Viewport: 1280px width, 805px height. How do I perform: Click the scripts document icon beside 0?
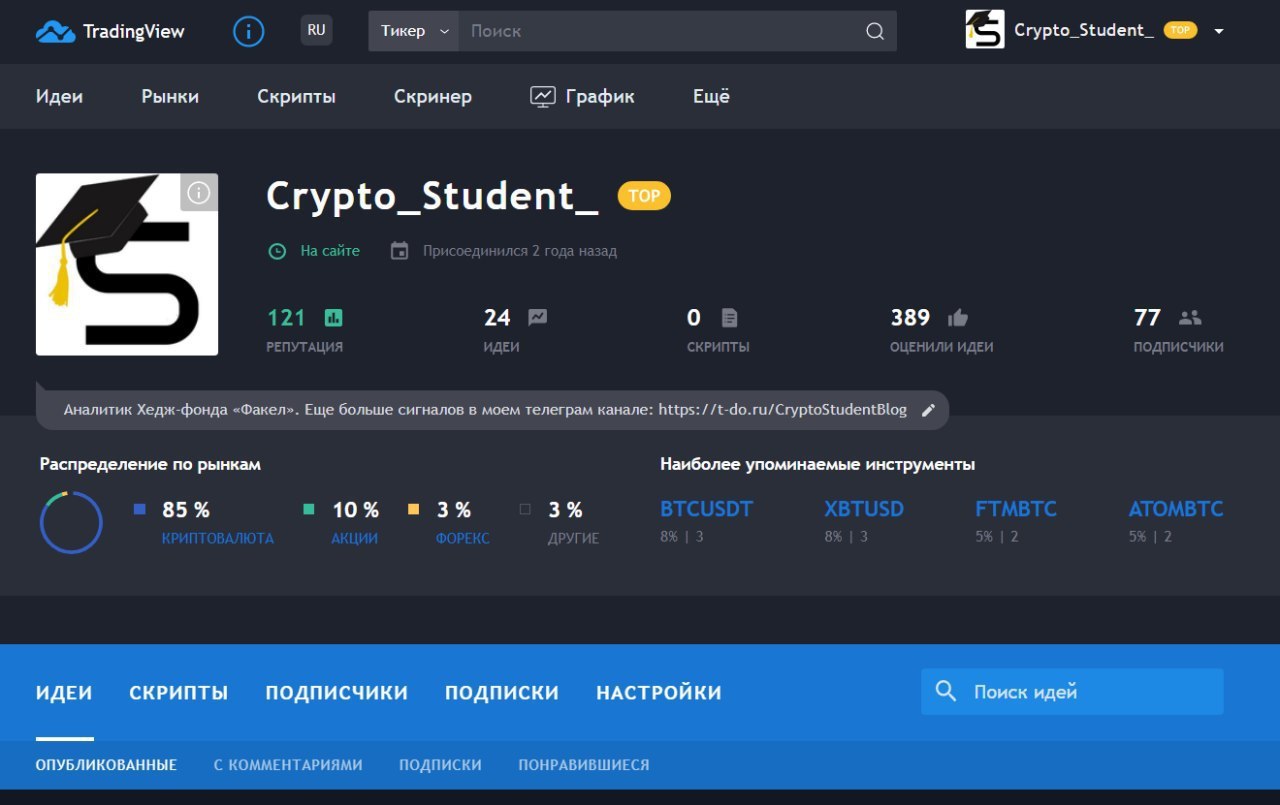(729, 318)
